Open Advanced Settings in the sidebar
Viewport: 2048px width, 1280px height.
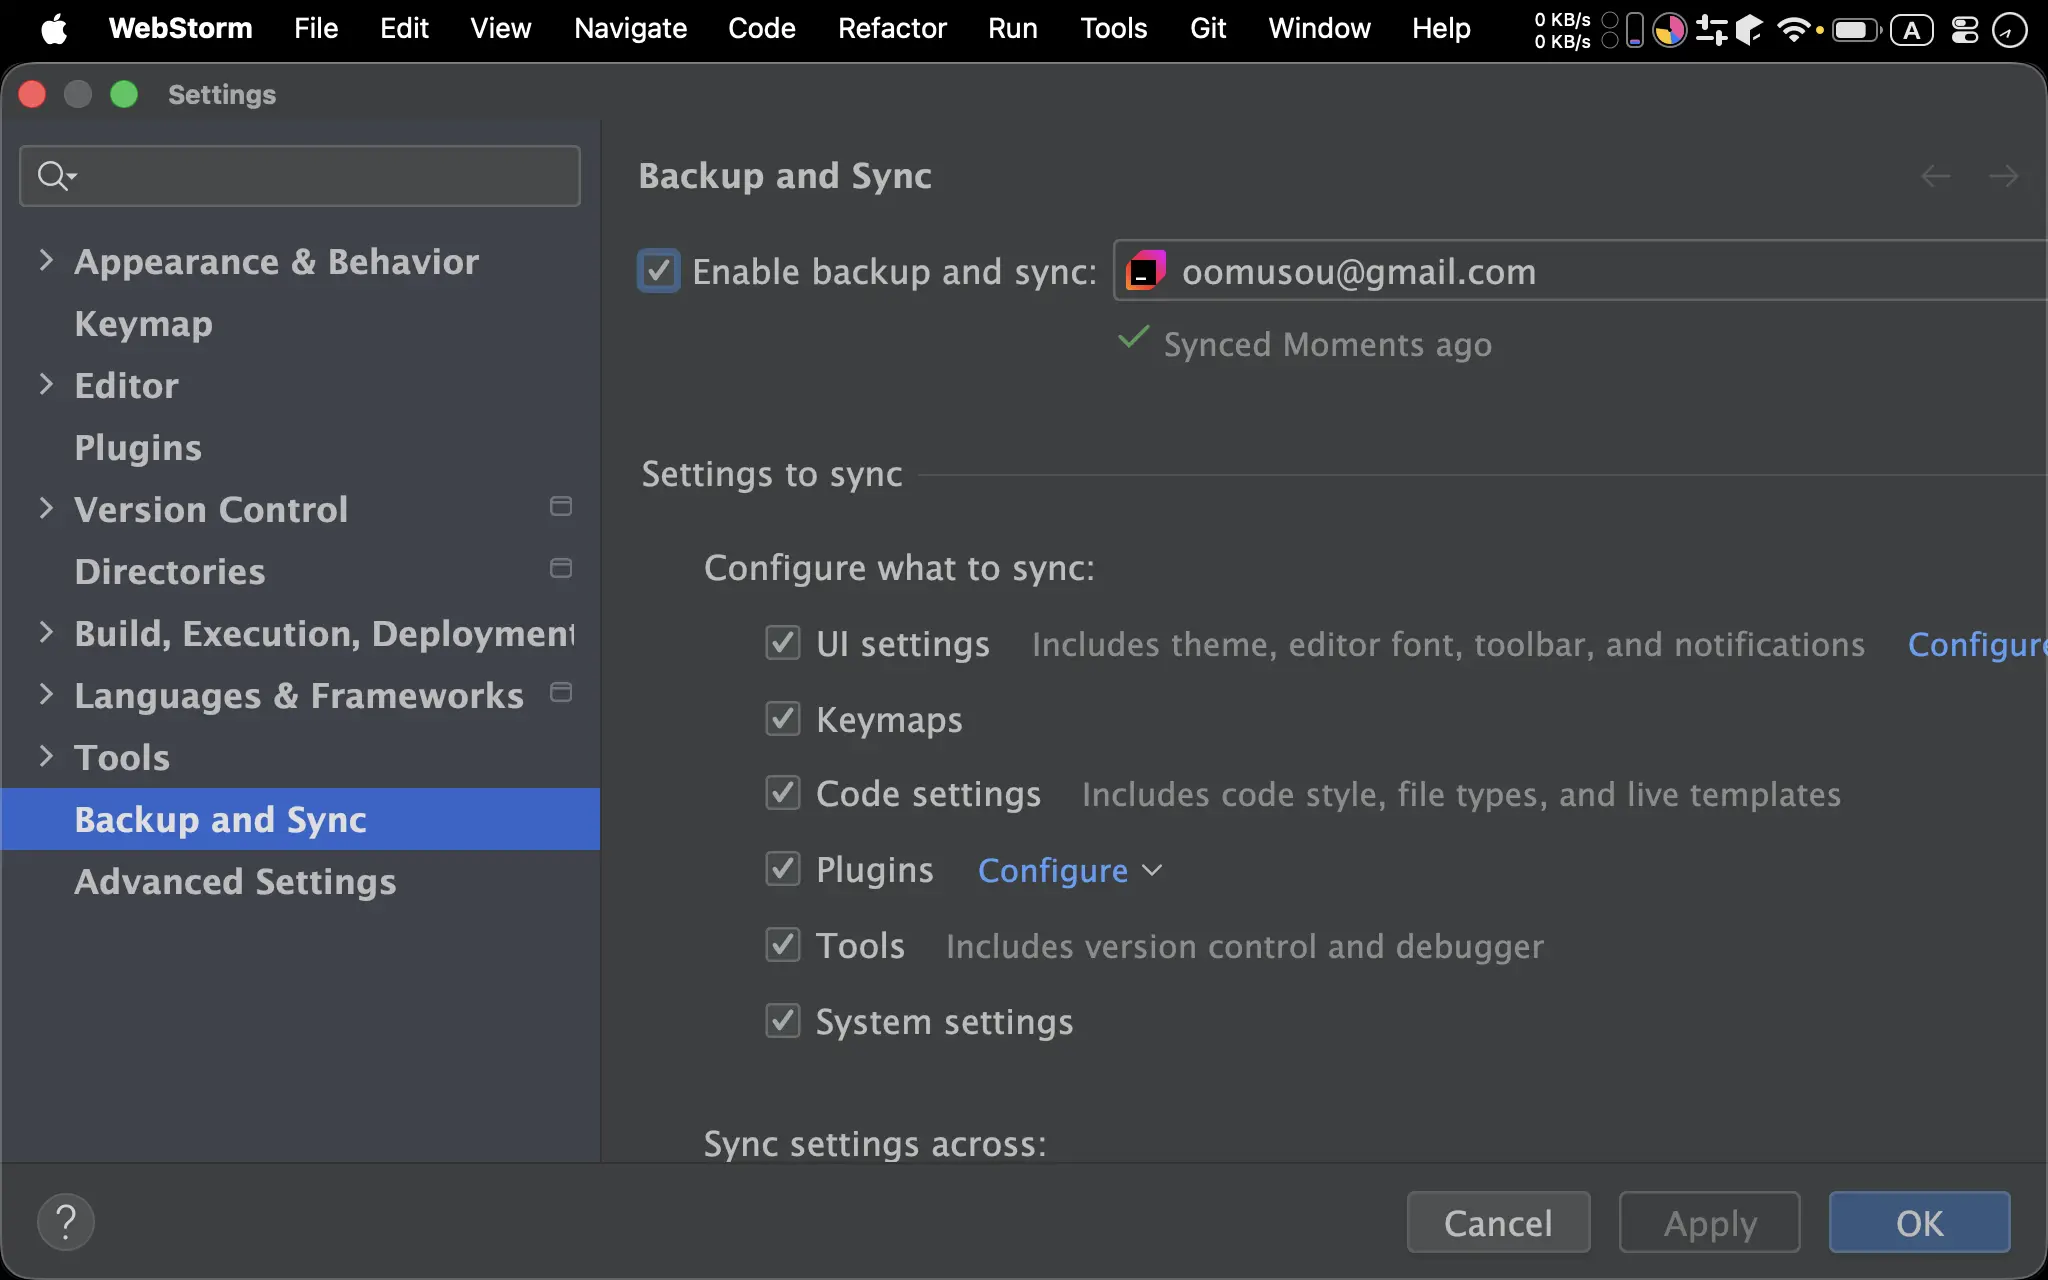(x=235, y=882)
